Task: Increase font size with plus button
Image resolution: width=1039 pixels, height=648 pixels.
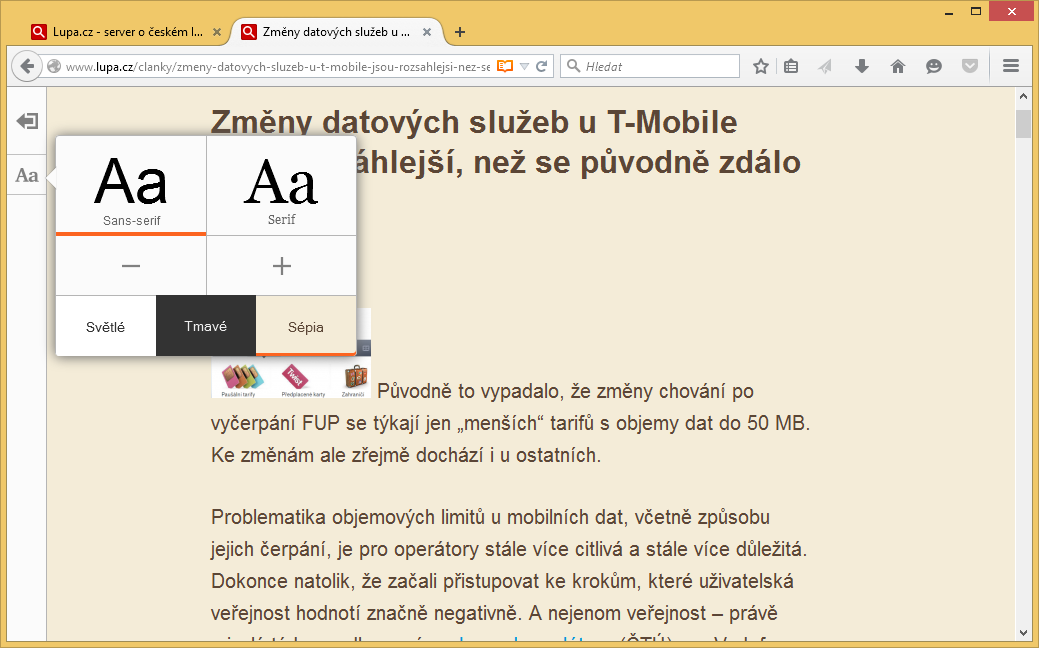Action: 281,266
